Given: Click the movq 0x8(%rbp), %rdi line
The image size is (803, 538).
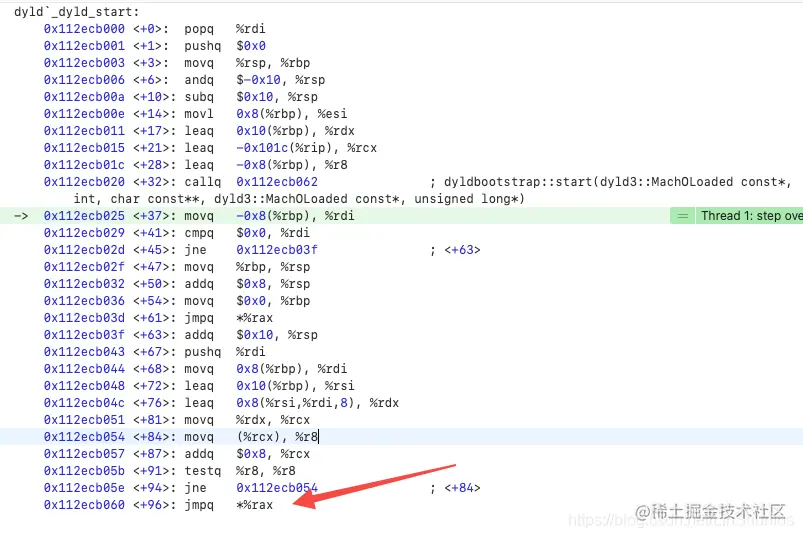Looking at the screenshot, I should [x=196, y=369].
